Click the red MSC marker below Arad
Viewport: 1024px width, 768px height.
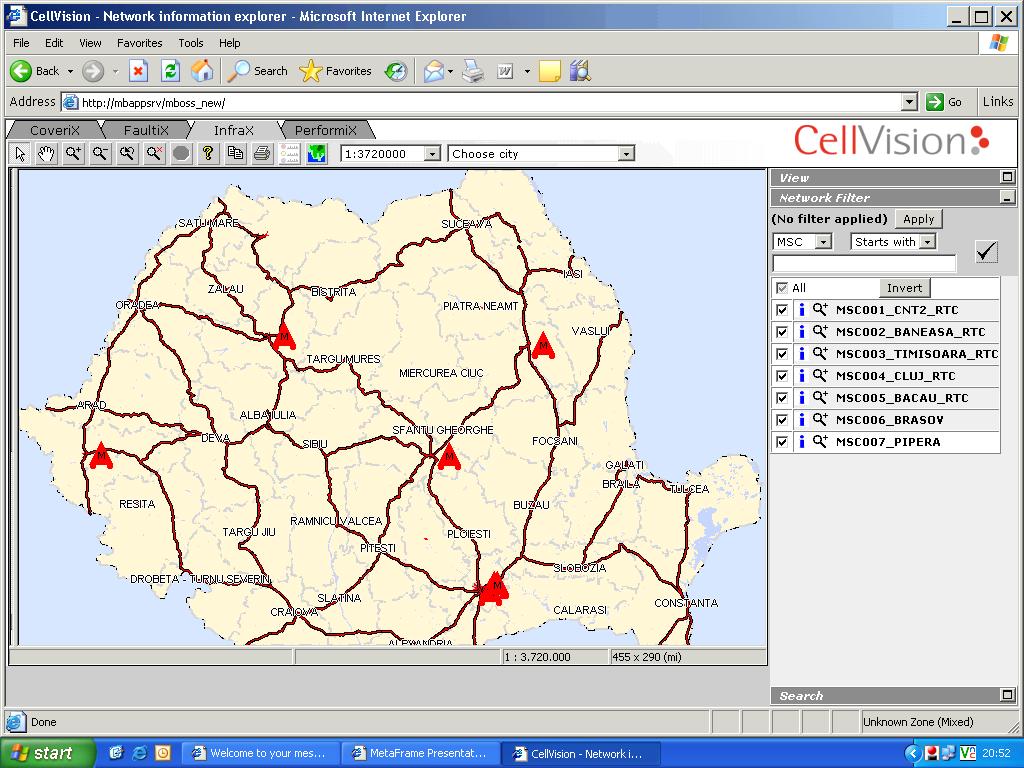pyautogui.click(x=101, y=455)
